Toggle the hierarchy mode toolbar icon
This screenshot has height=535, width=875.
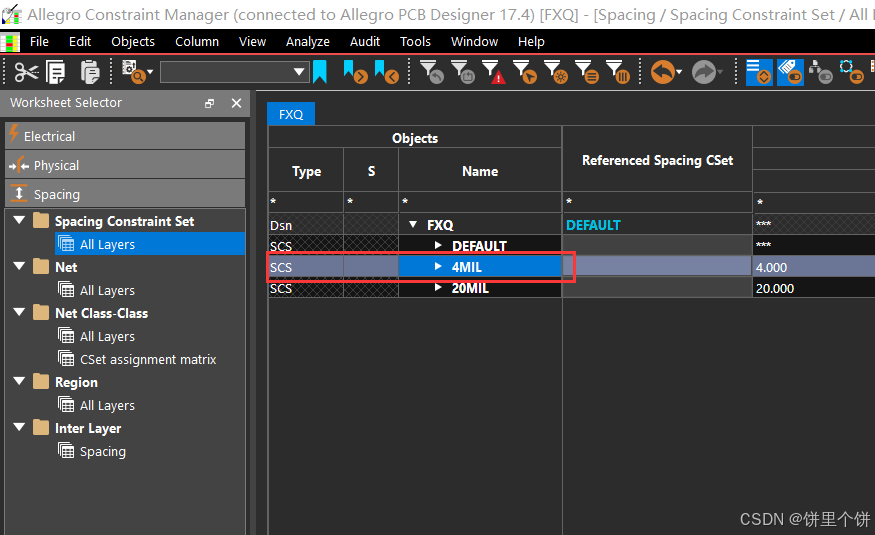(x=820, y=72)
